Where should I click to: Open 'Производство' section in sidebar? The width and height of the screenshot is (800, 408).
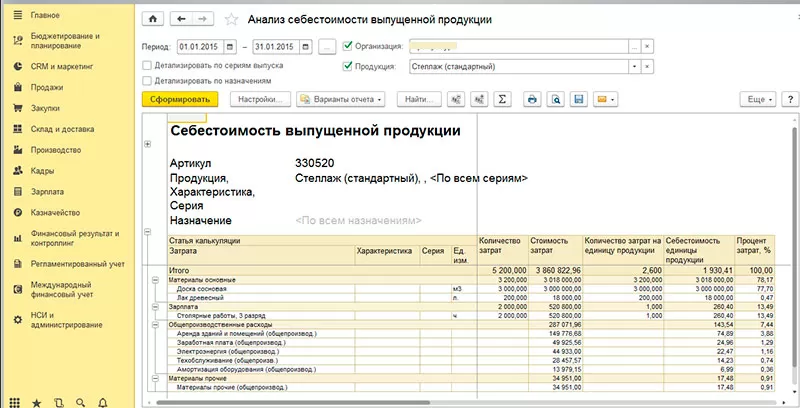click(x=57, y=150)
